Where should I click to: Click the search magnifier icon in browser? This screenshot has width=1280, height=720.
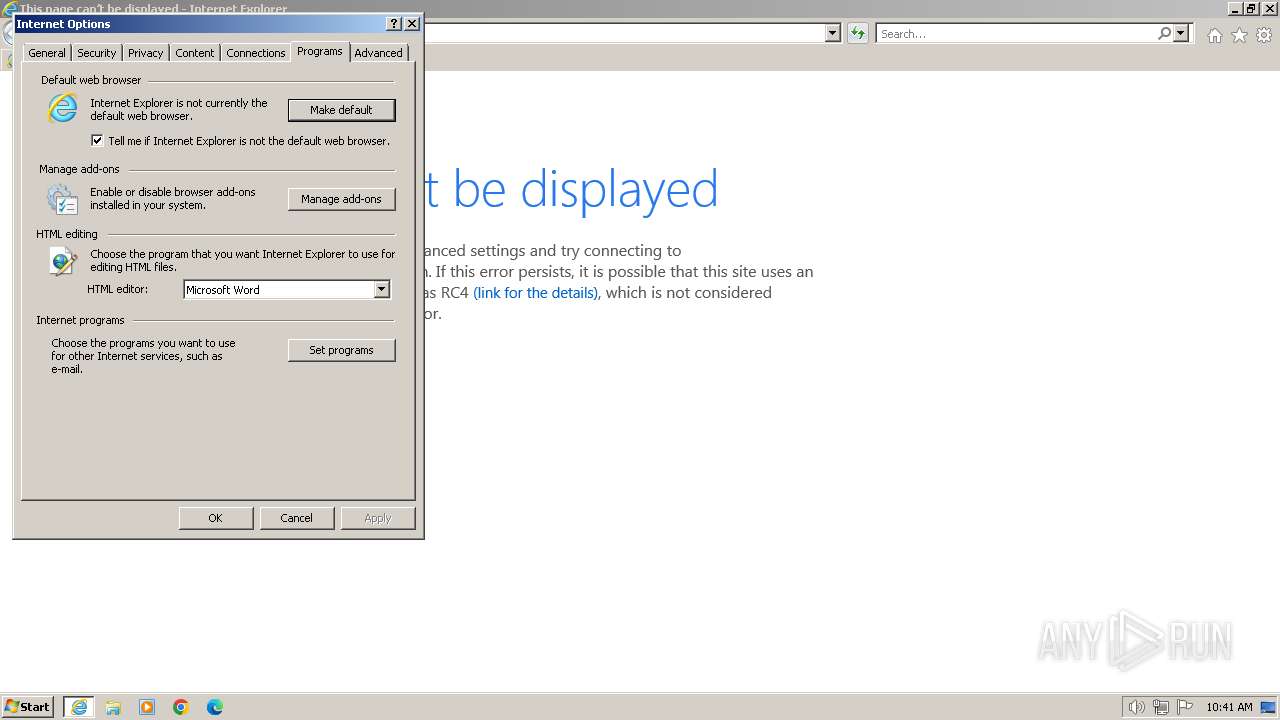click(x=1164, y=34)
